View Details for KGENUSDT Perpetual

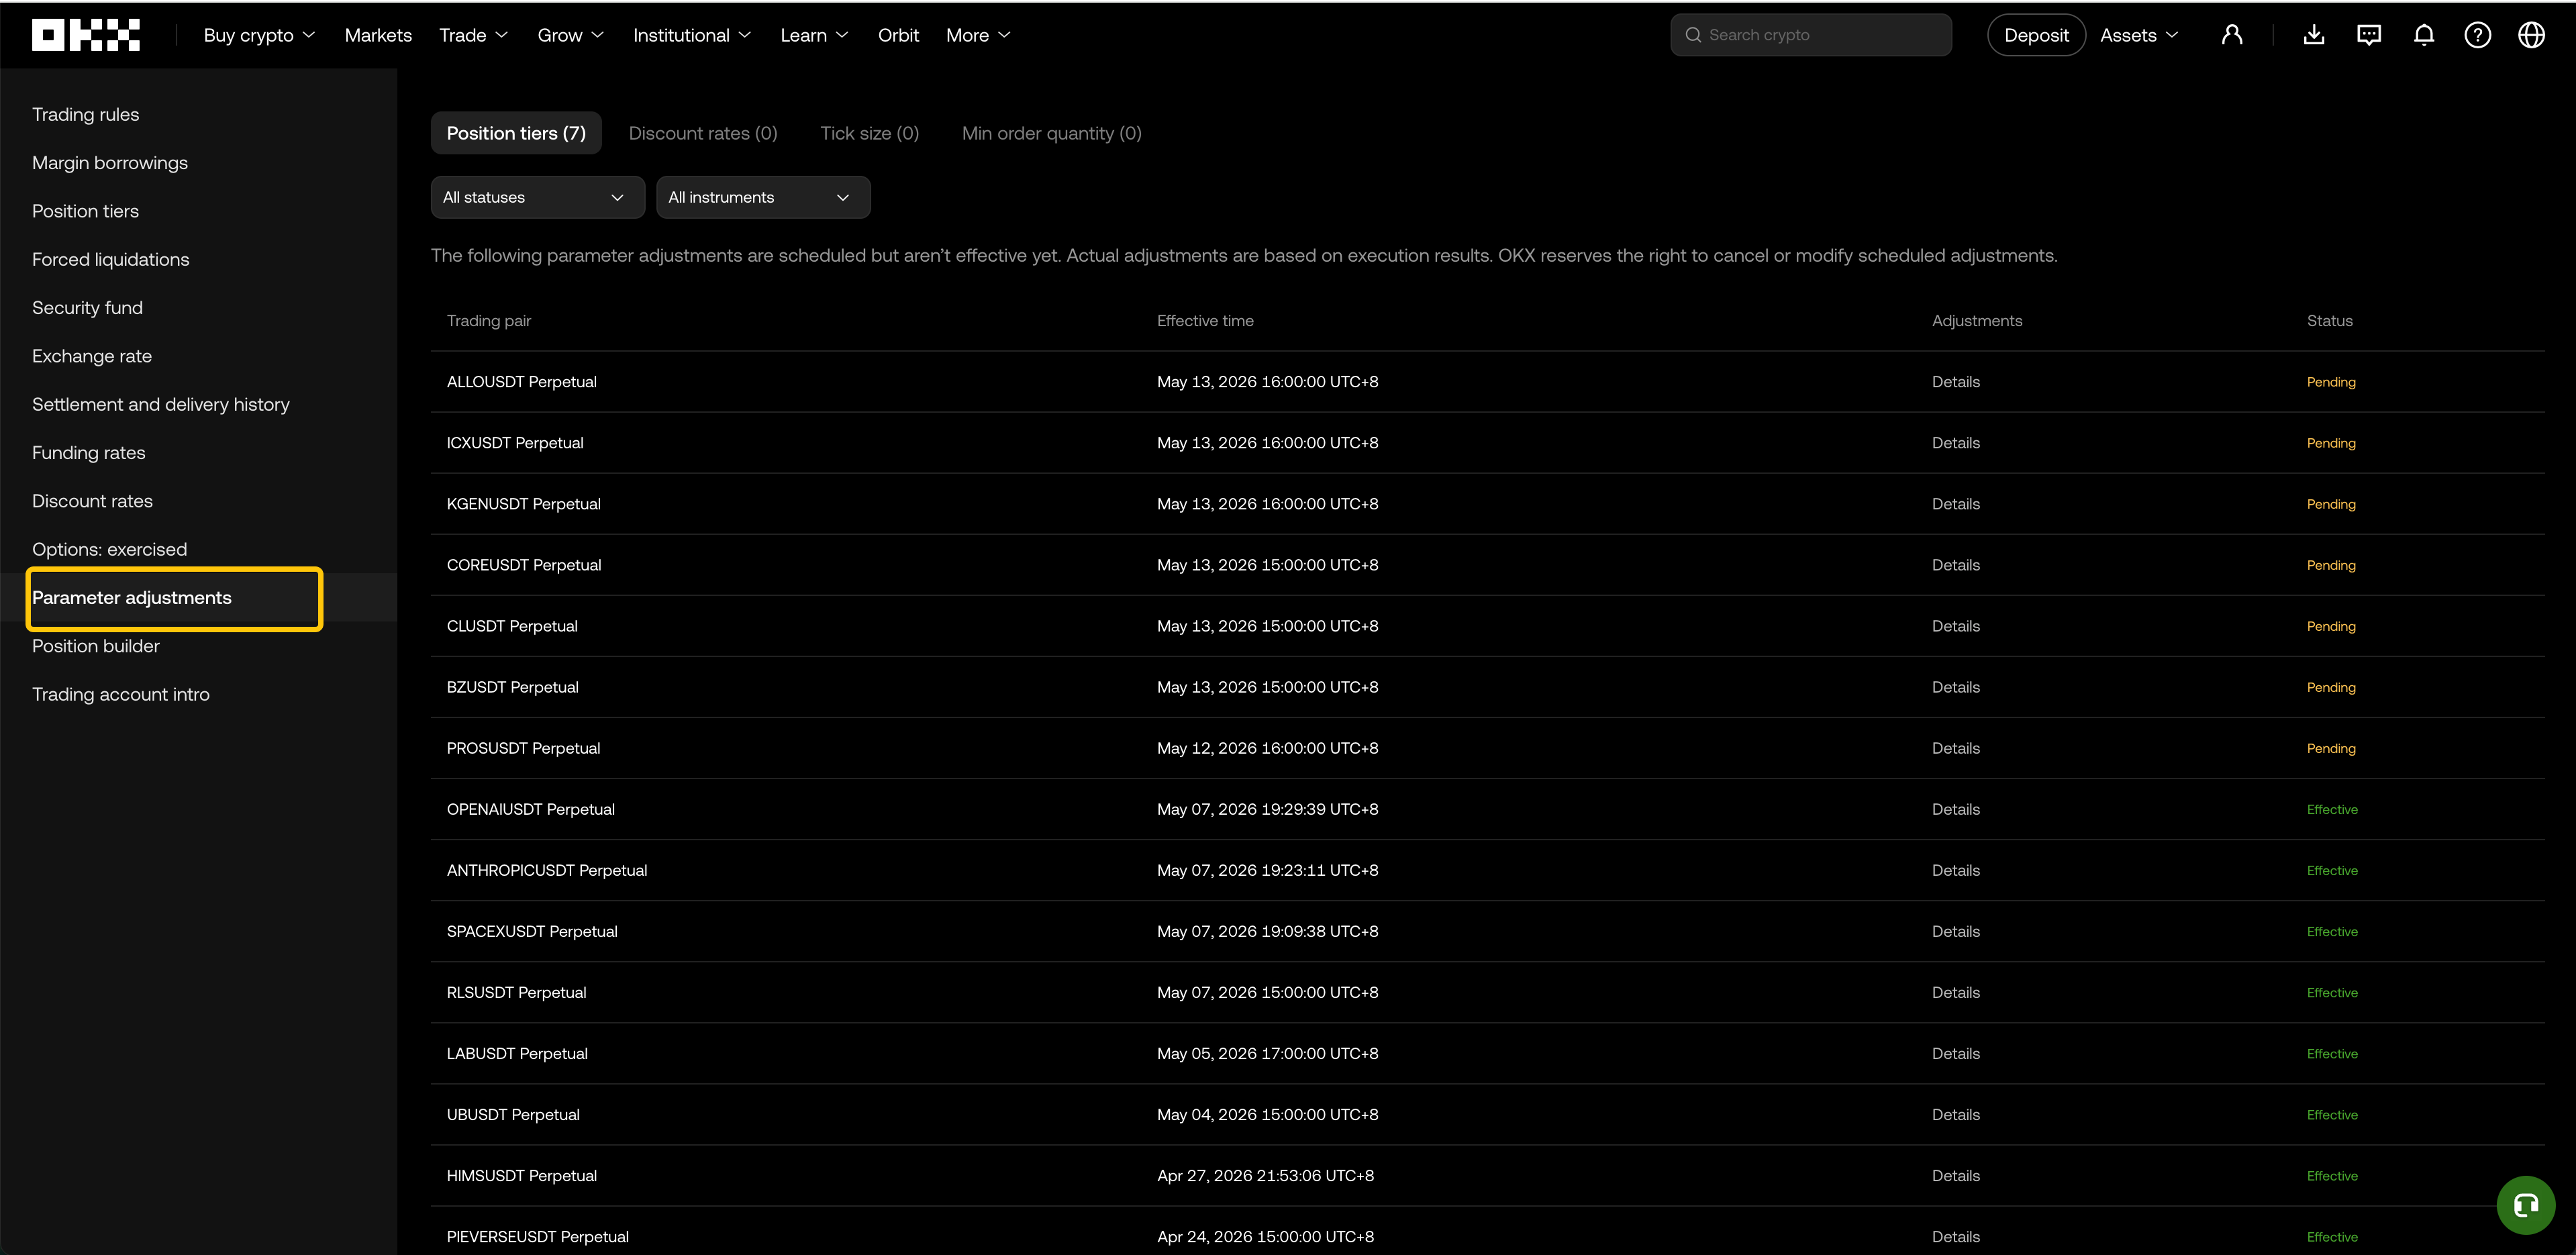pos(1956,504)
